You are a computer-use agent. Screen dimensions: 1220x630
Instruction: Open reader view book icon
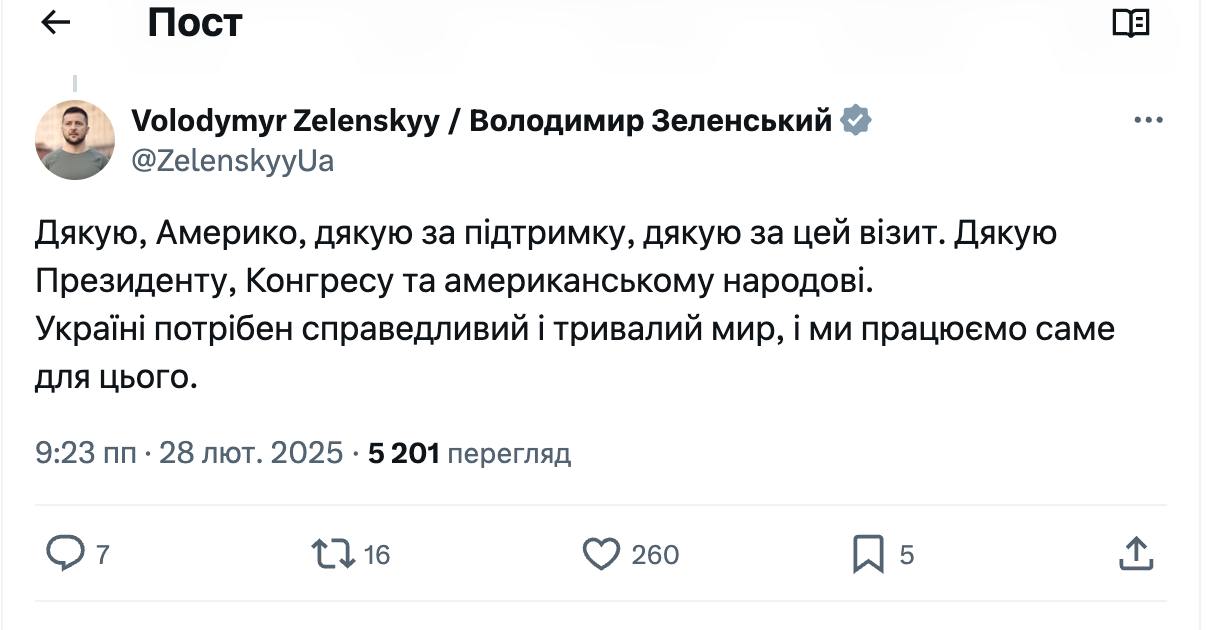coord(1131,23)
